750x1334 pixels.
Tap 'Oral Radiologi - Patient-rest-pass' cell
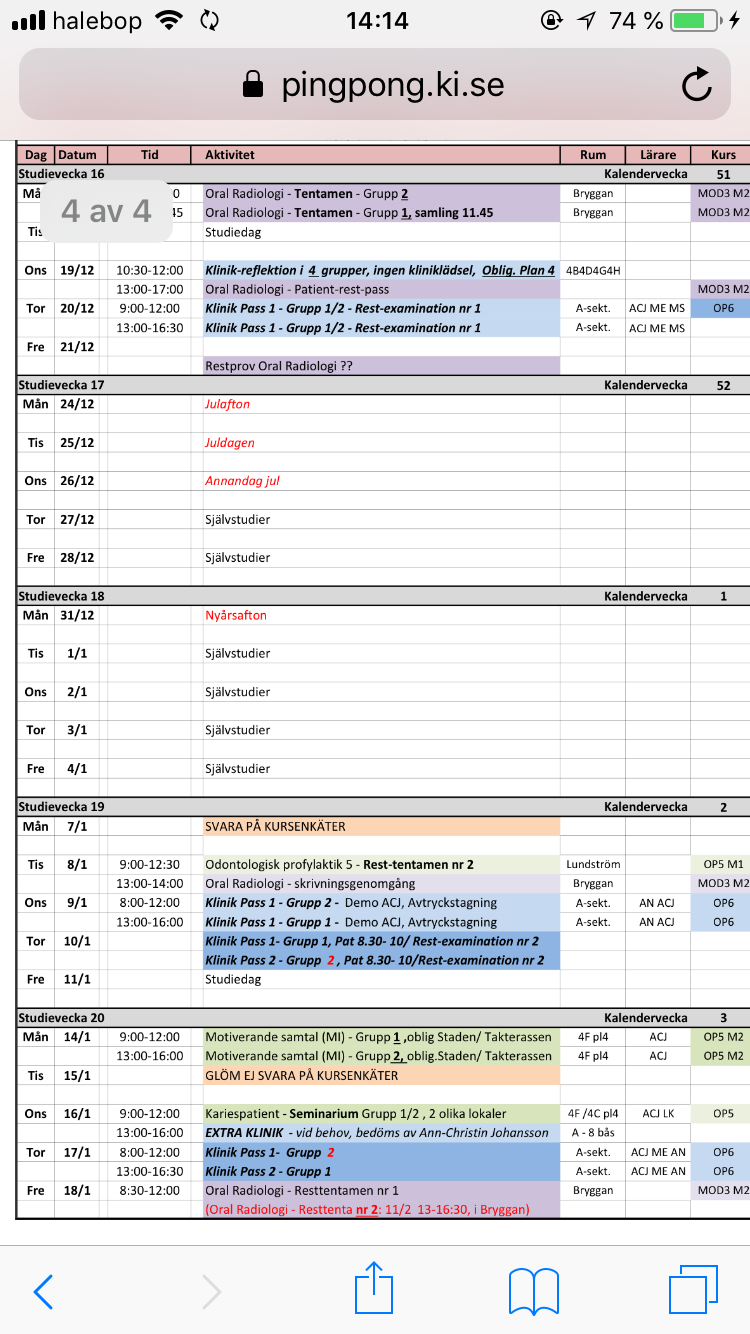point(380,289)
